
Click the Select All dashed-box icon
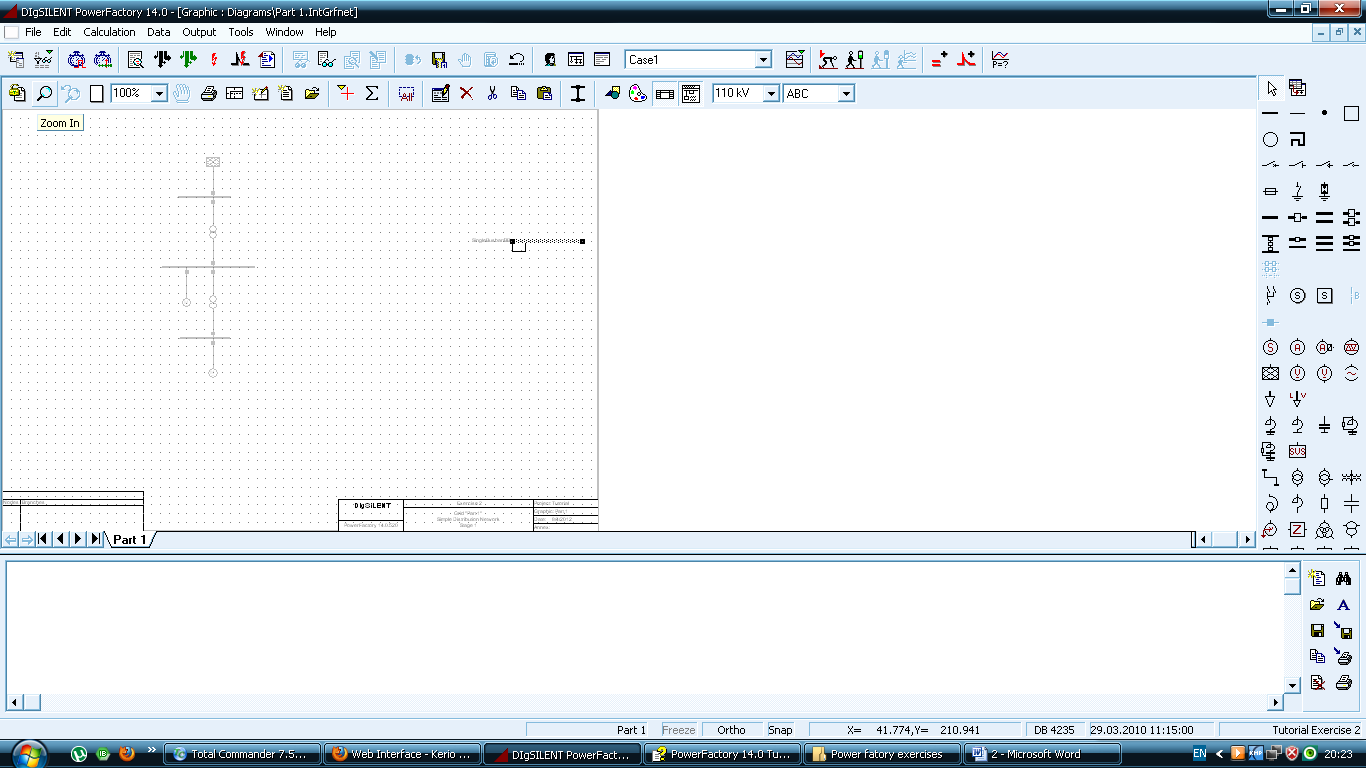click(406, 93)
